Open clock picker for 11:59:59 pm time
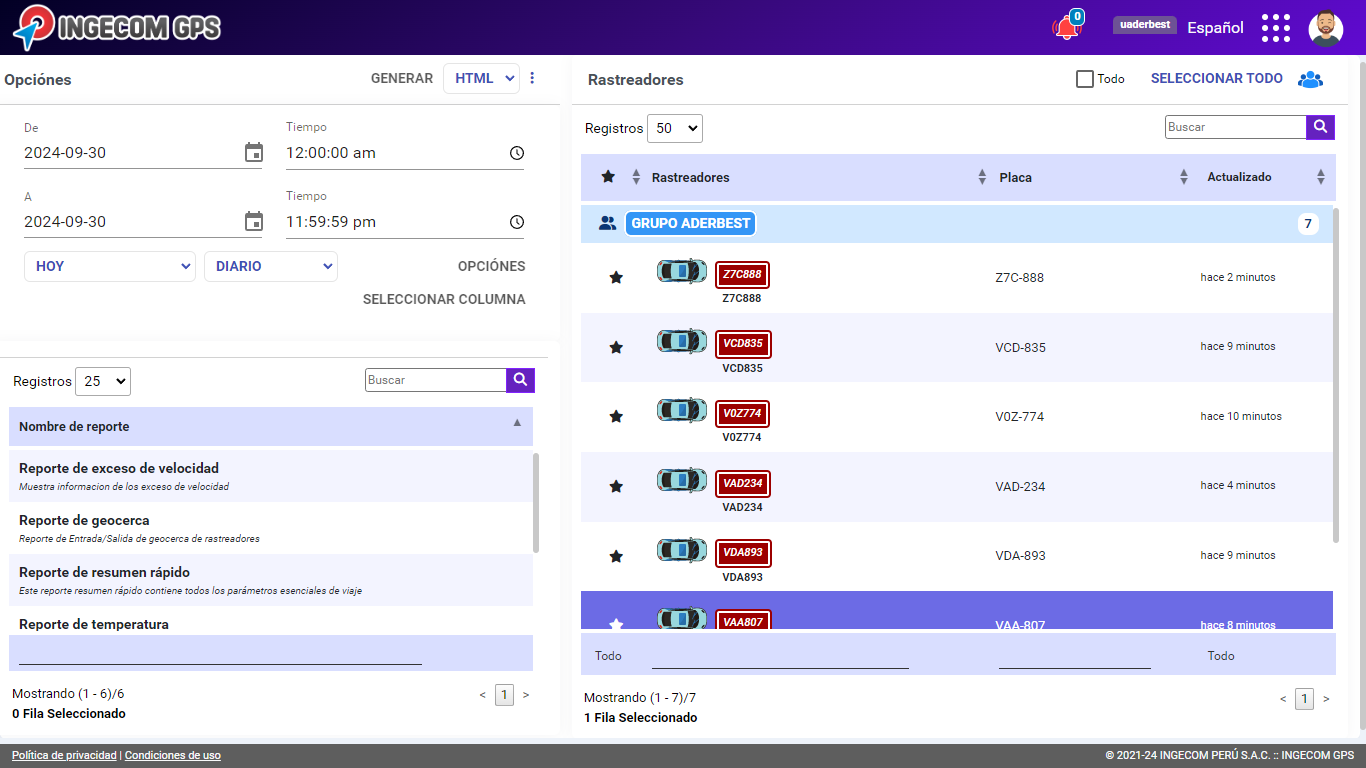The width and height of the screenshot is (1366, 768). click(x=516, y=222)
